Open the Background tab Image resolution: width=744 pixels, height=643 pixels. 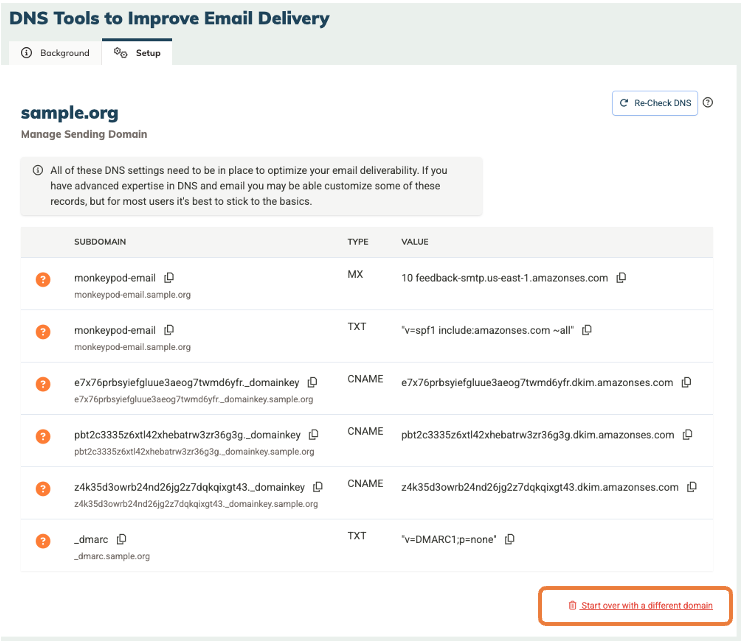click(55, 53)
